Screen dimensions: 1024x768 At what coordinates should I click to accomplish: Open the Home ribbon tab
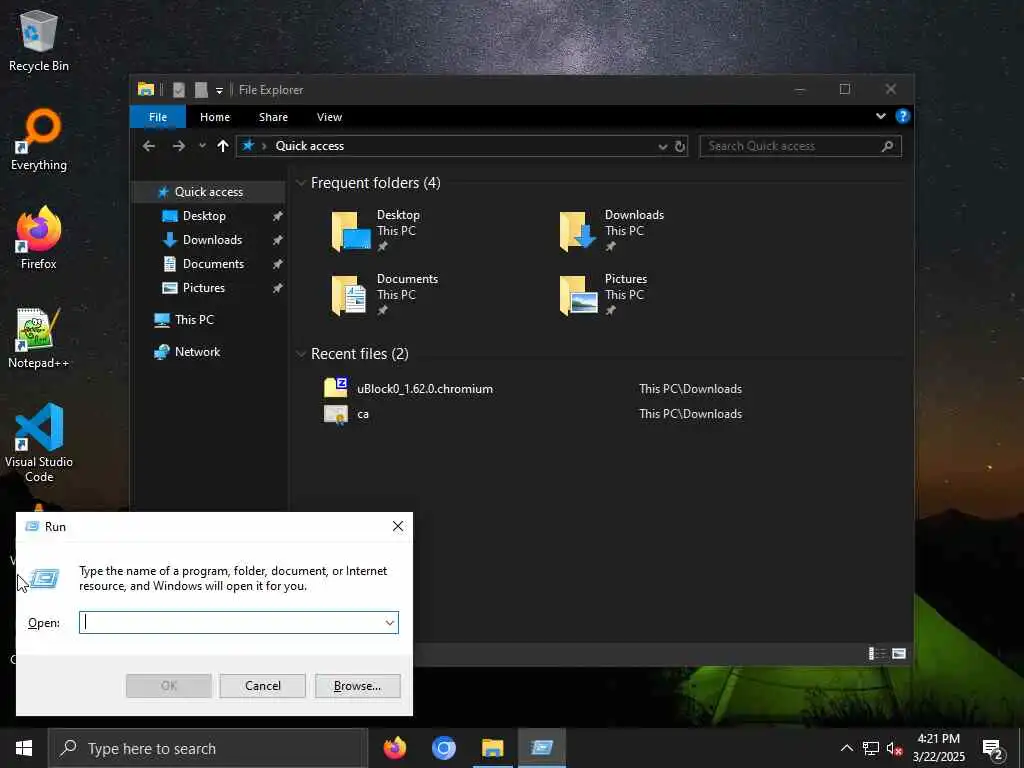coord(215,117)
